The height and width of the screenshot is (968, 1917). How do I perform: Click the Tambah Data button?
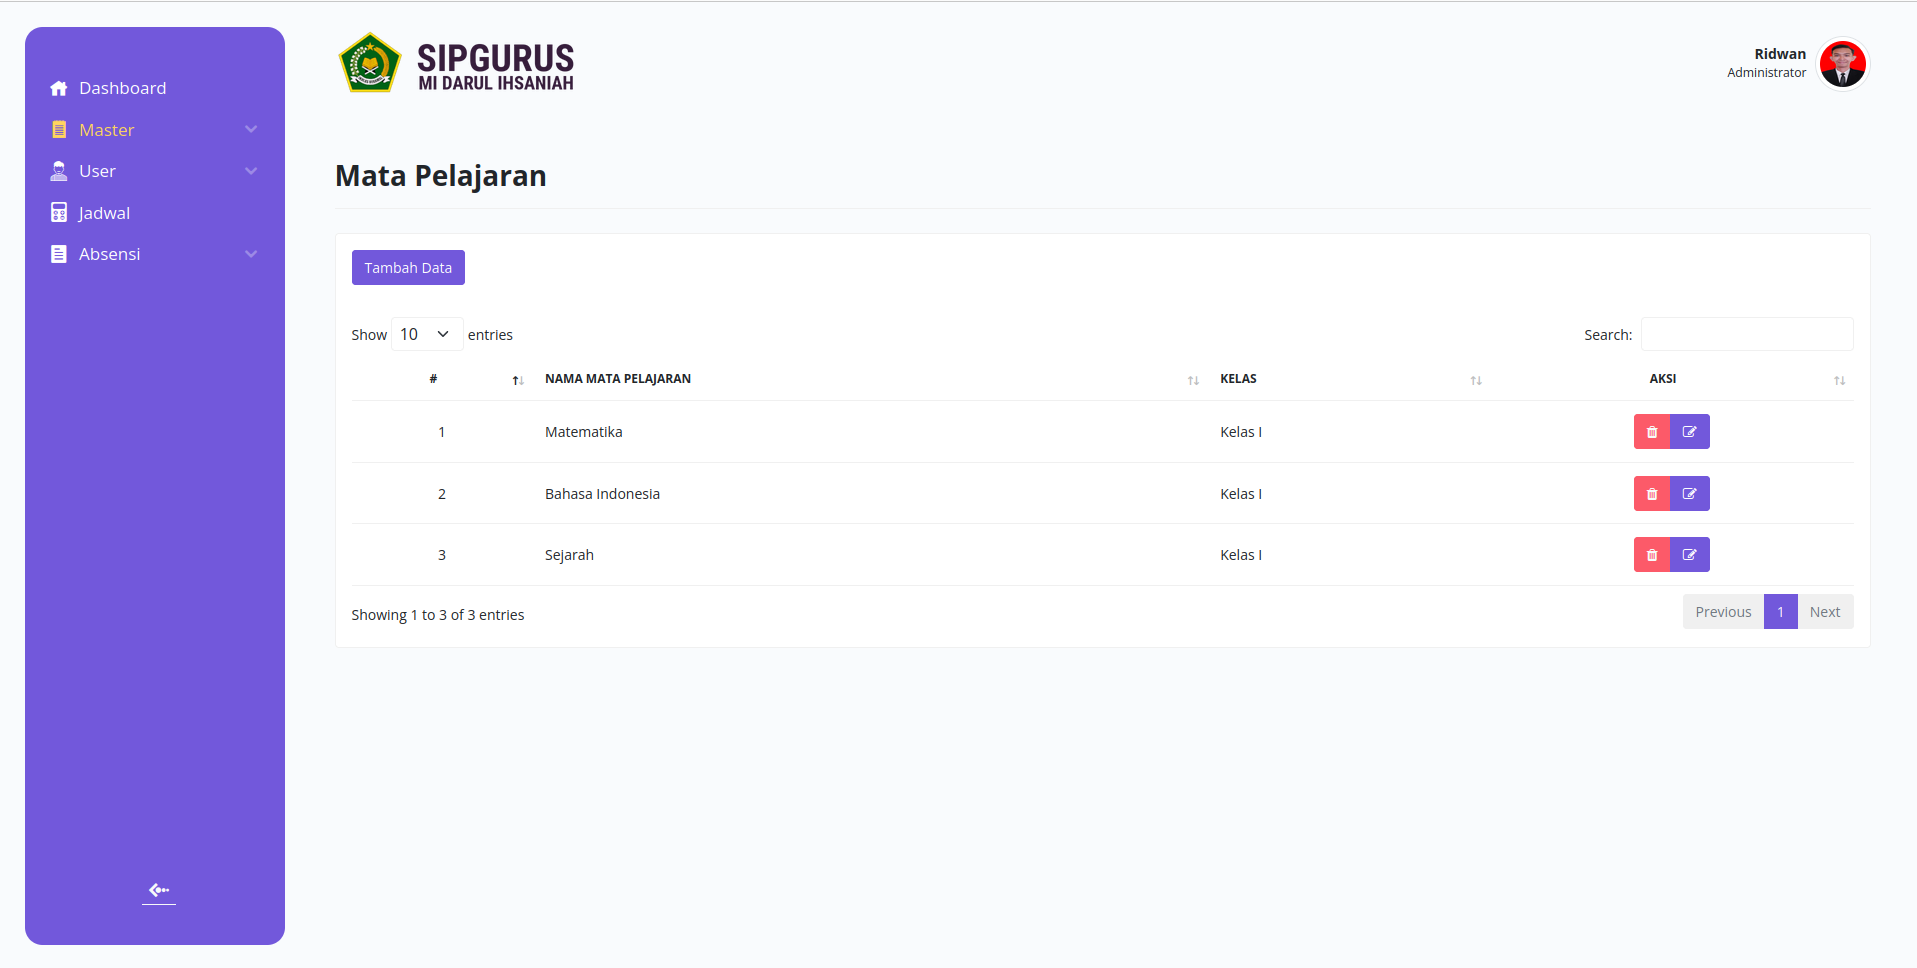point(408,268)
